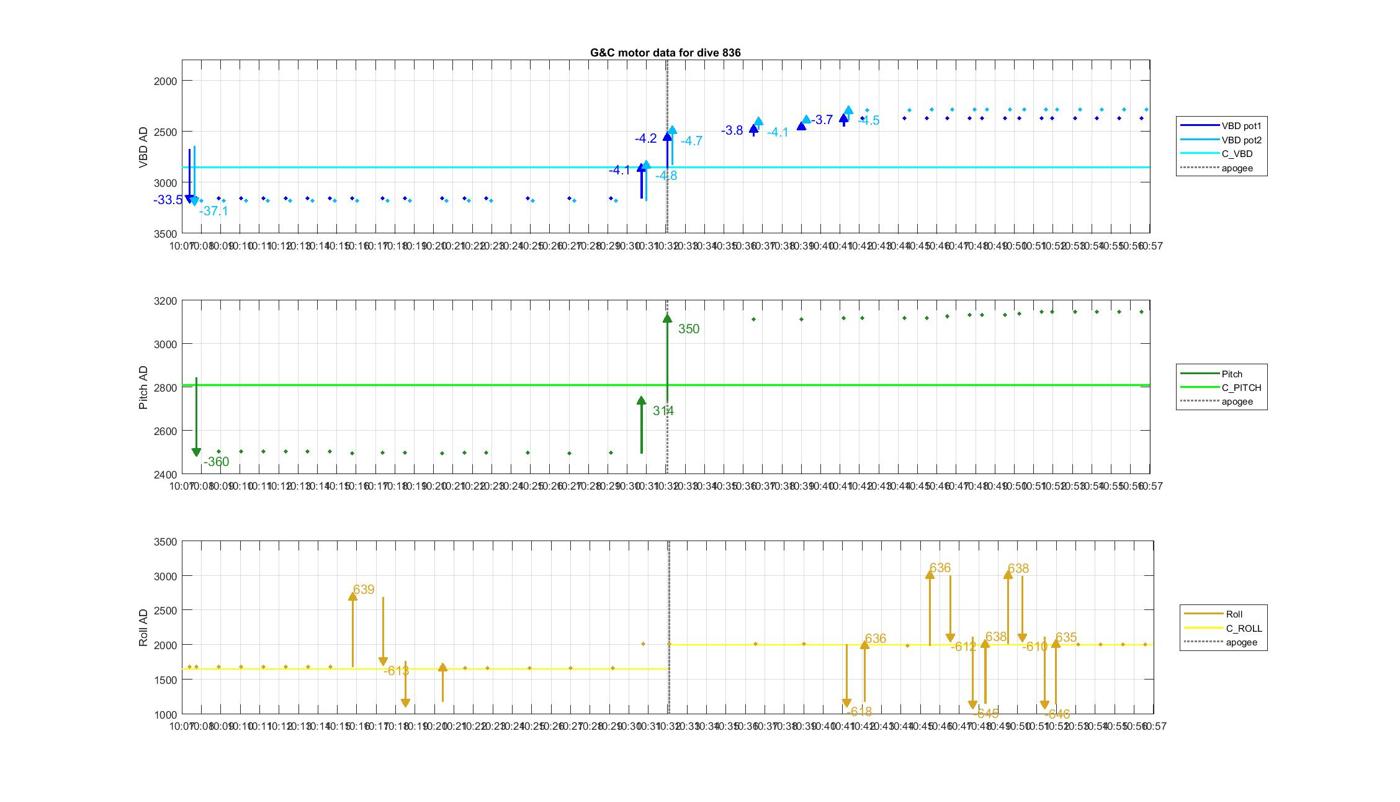Select the "C_ROLL" legend entry
Screen dimensions: 1400x802
click(1222, 628)
